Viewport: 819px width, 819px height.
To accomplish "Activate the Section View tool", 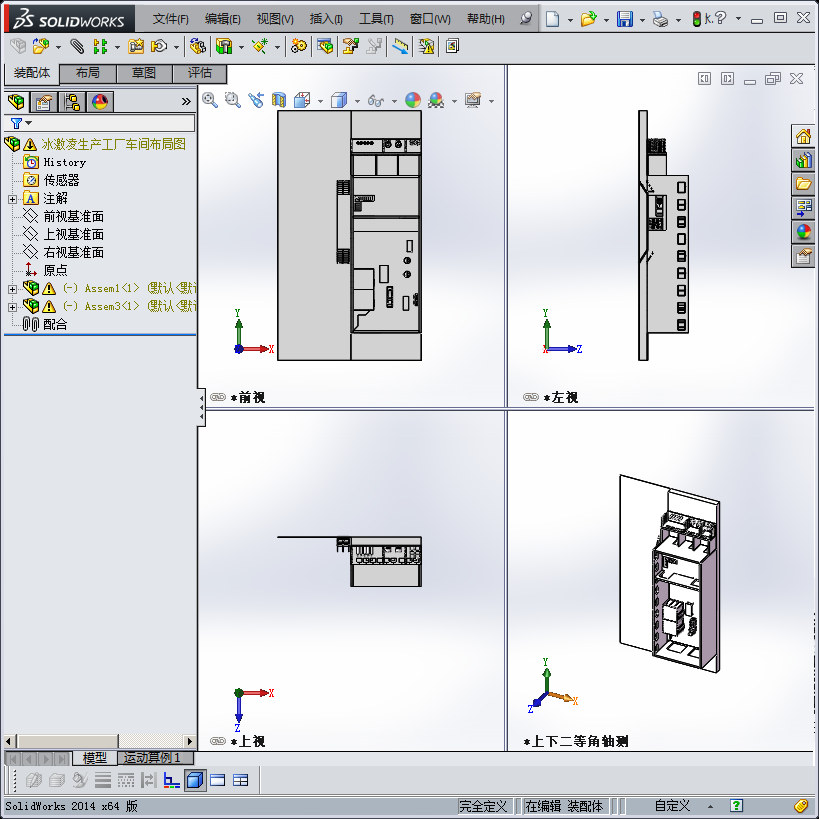I will pos(279,100).
